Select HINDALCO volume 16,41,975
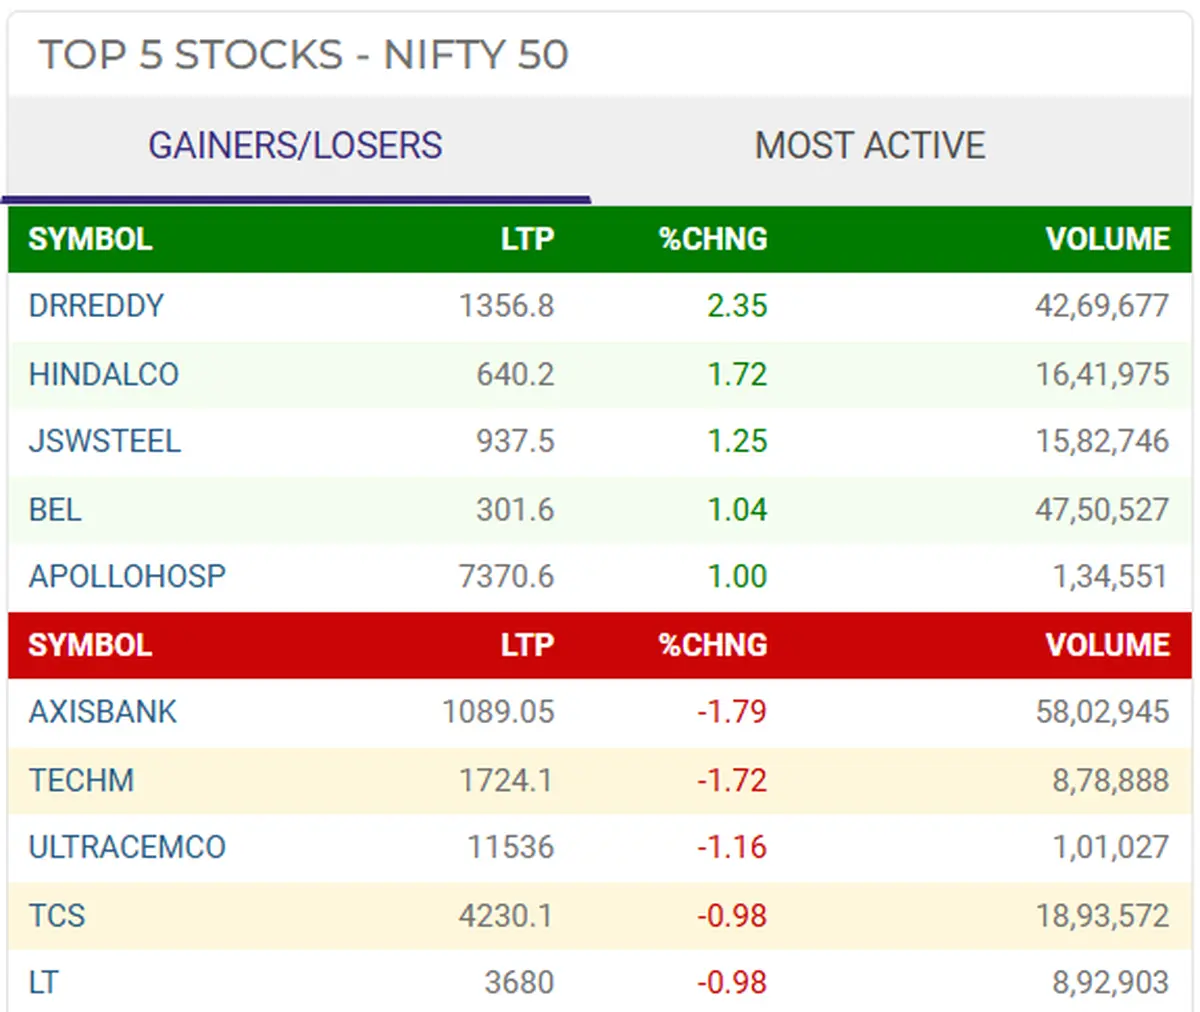Image resolution: width=1200 pixels, height=1012 pixels. click(1102, 374)
